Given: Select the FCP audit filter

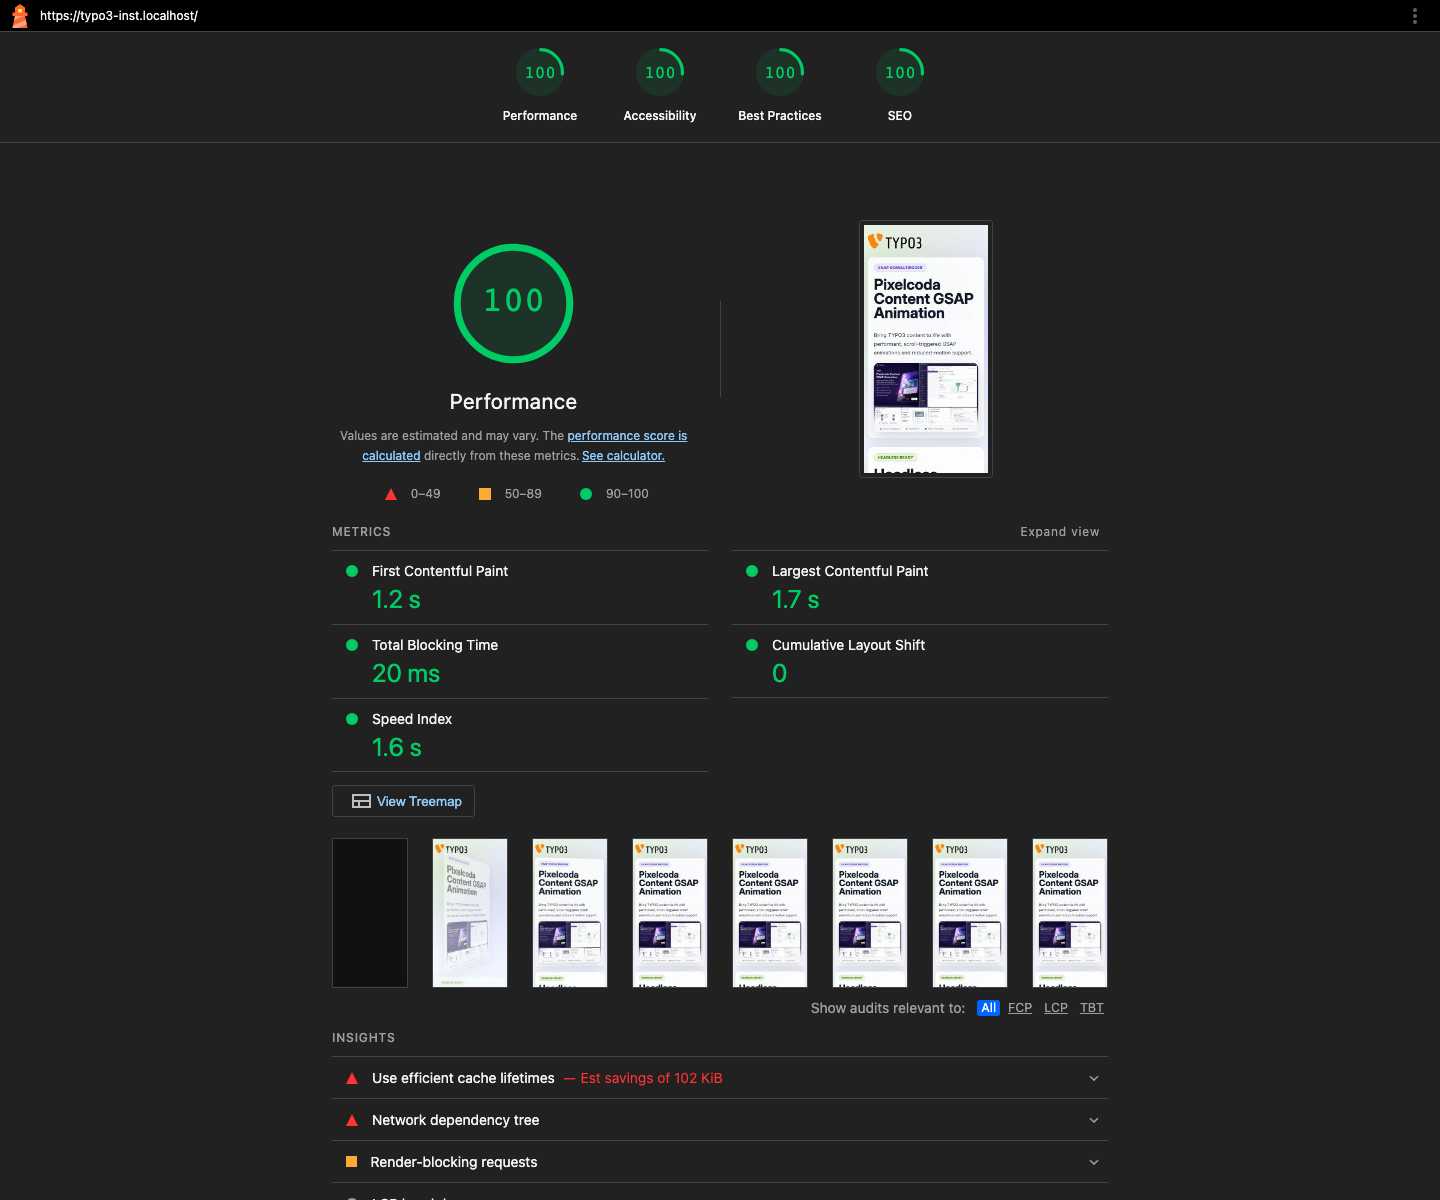Looking at the screenshot, I should pos(1020,1008).
